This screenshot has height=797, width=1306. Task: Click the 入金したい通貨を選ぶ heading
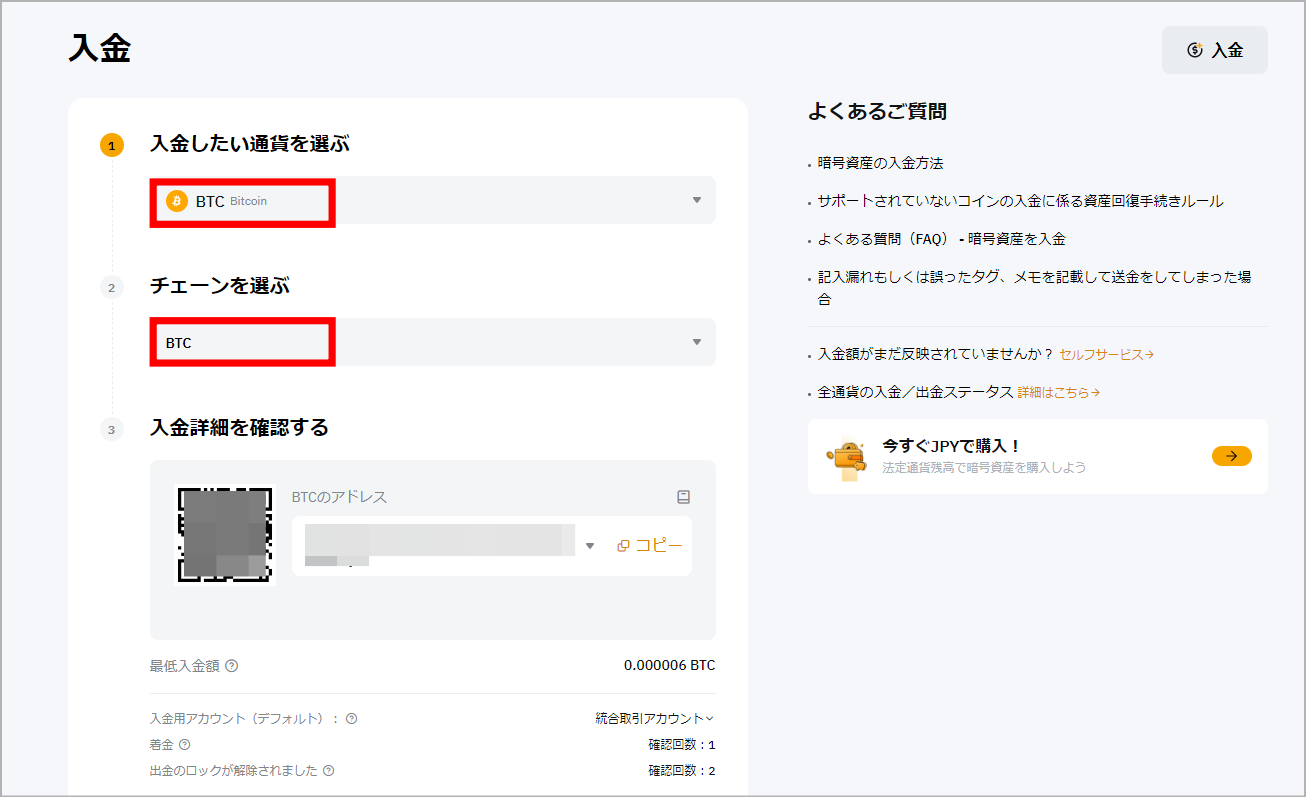pyautogui.click(x=250, y=144)
